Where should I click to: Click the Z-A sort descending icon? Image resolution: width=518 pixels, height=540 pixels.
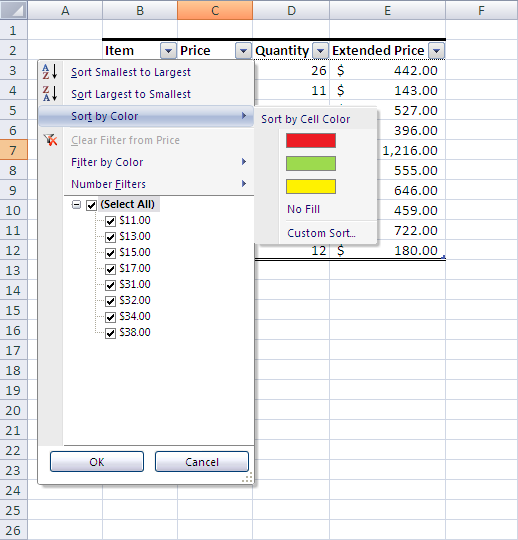point(50,94)
